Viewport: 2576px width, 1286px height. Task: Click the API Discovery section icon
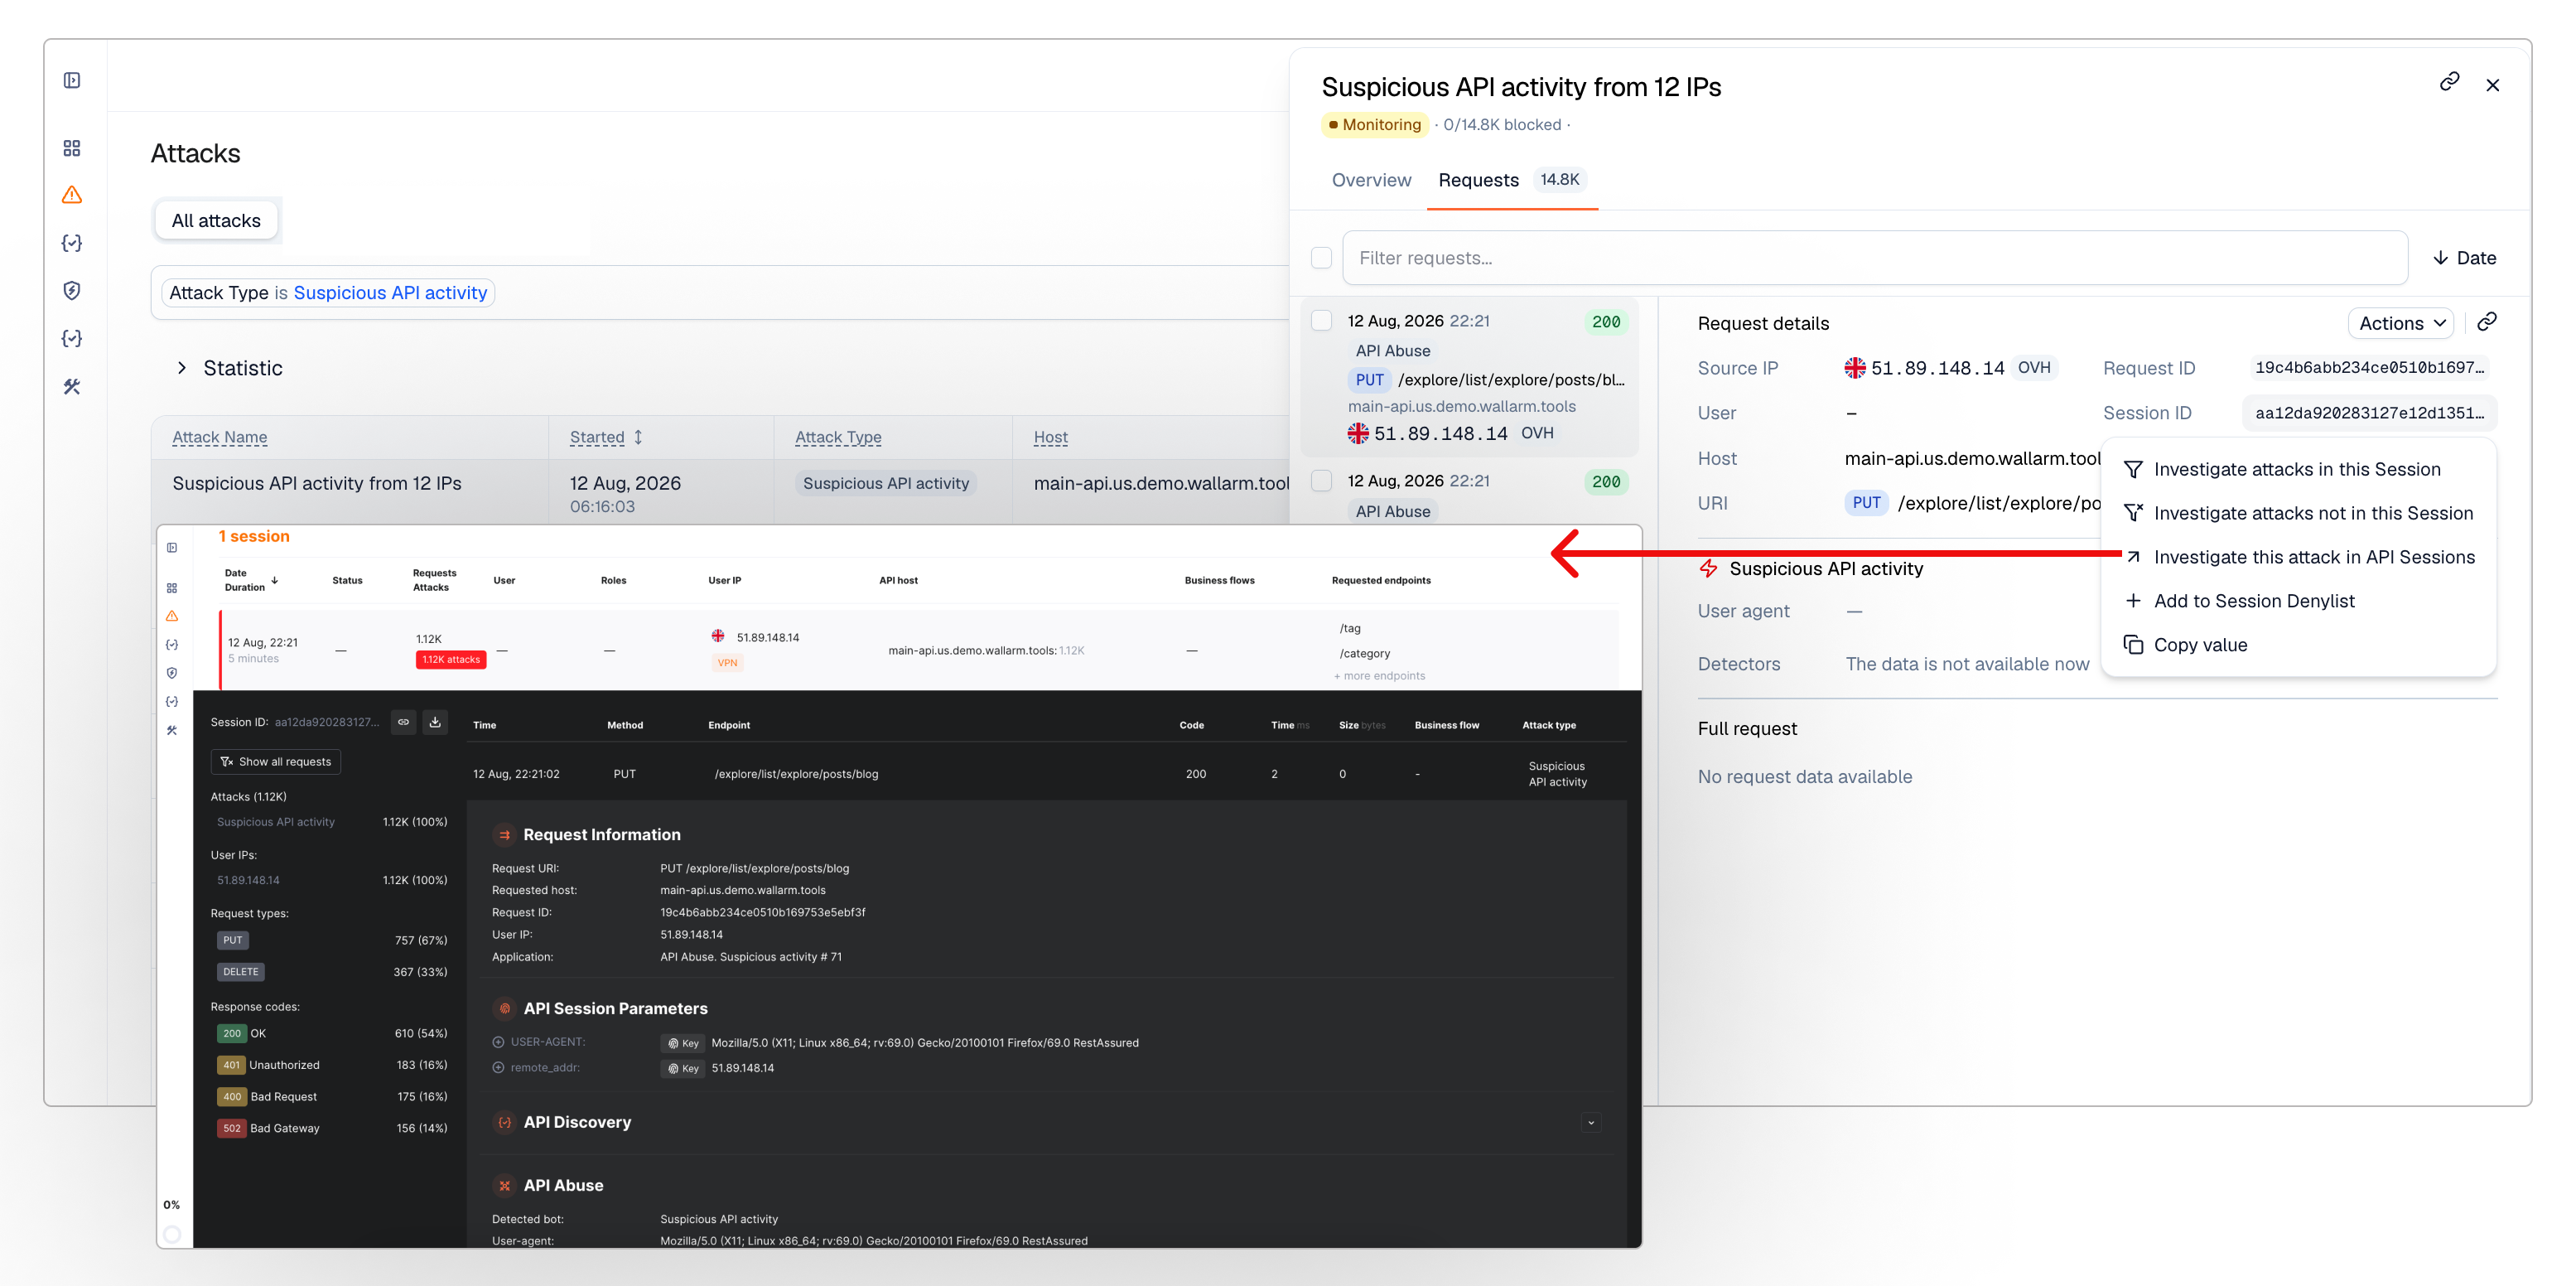[x=505, y=1122]
